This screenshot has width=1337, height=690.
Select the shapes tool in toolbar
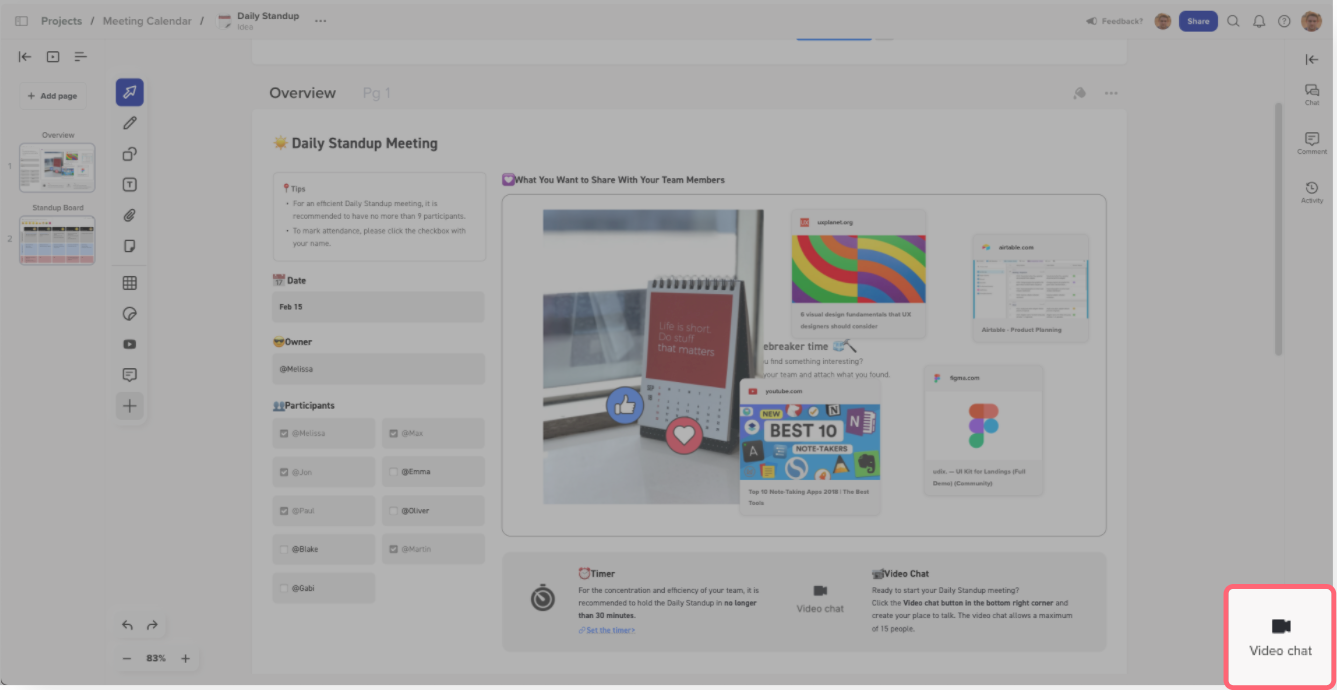click(x=129, y=154)
